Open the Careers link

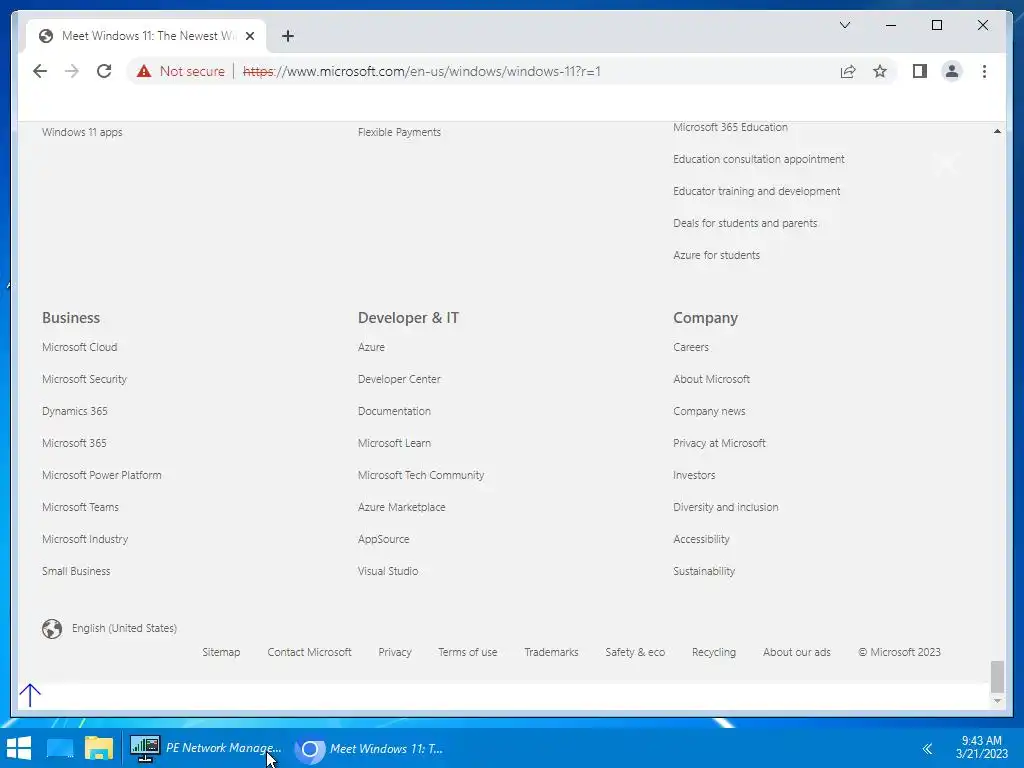pos(691,347)
